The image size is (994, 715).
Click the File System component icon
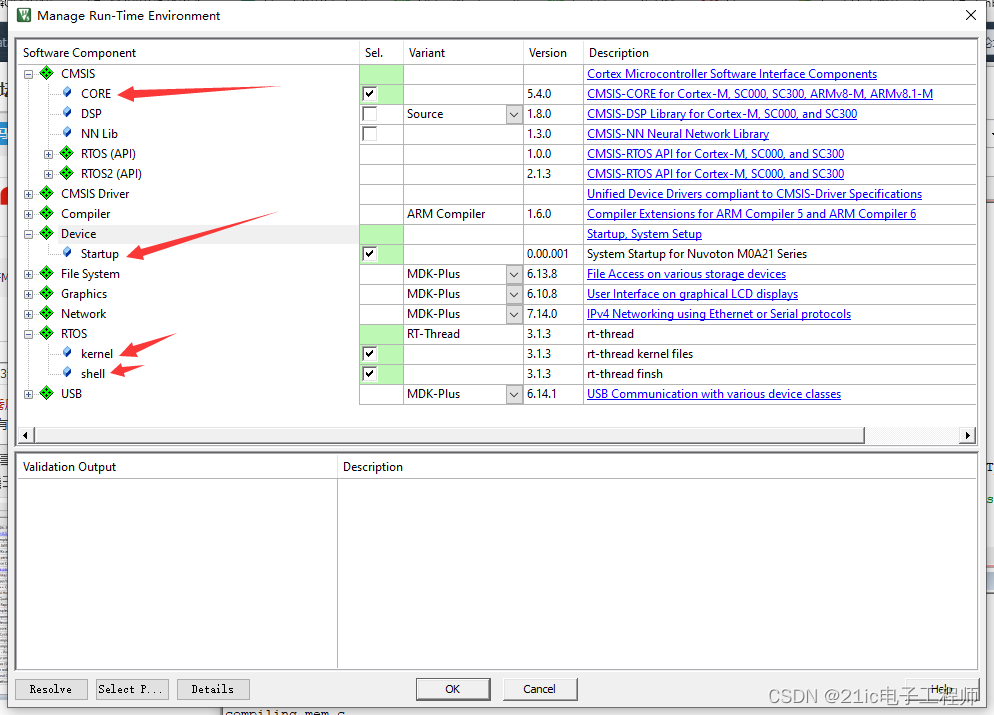point(46,273)
